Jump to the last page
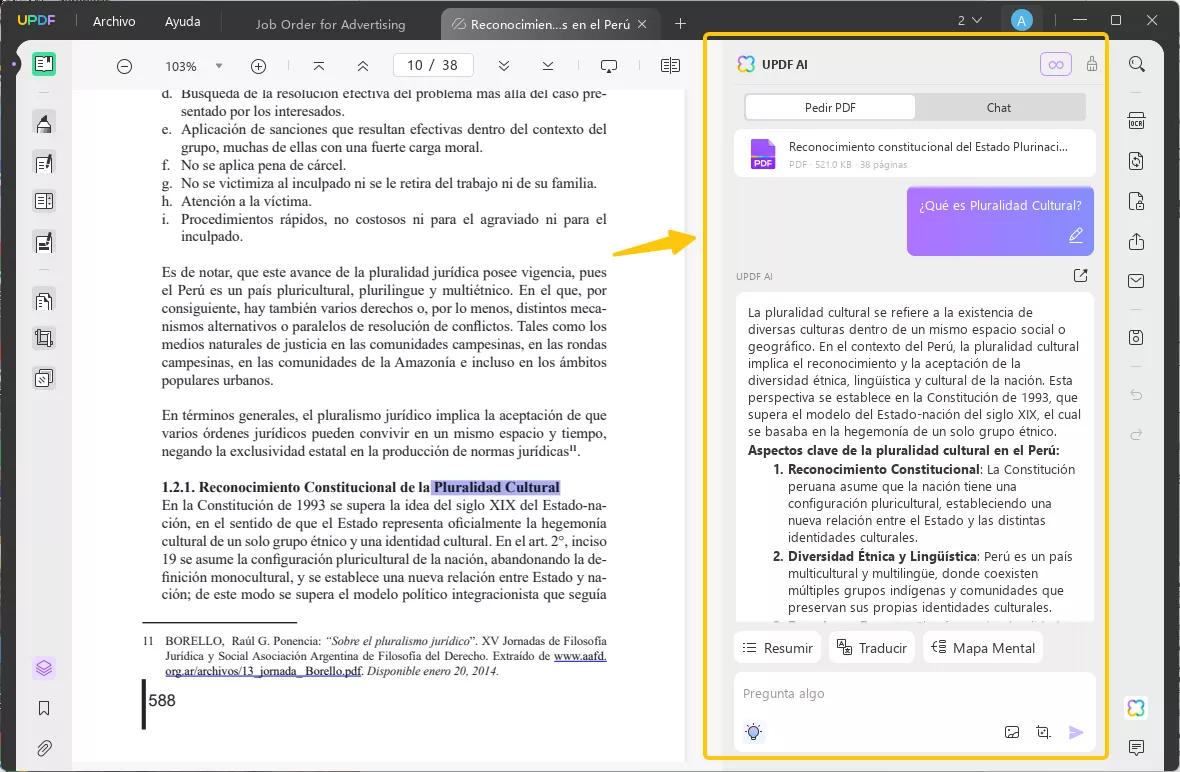1180x772 pixels. coord(548,66)
